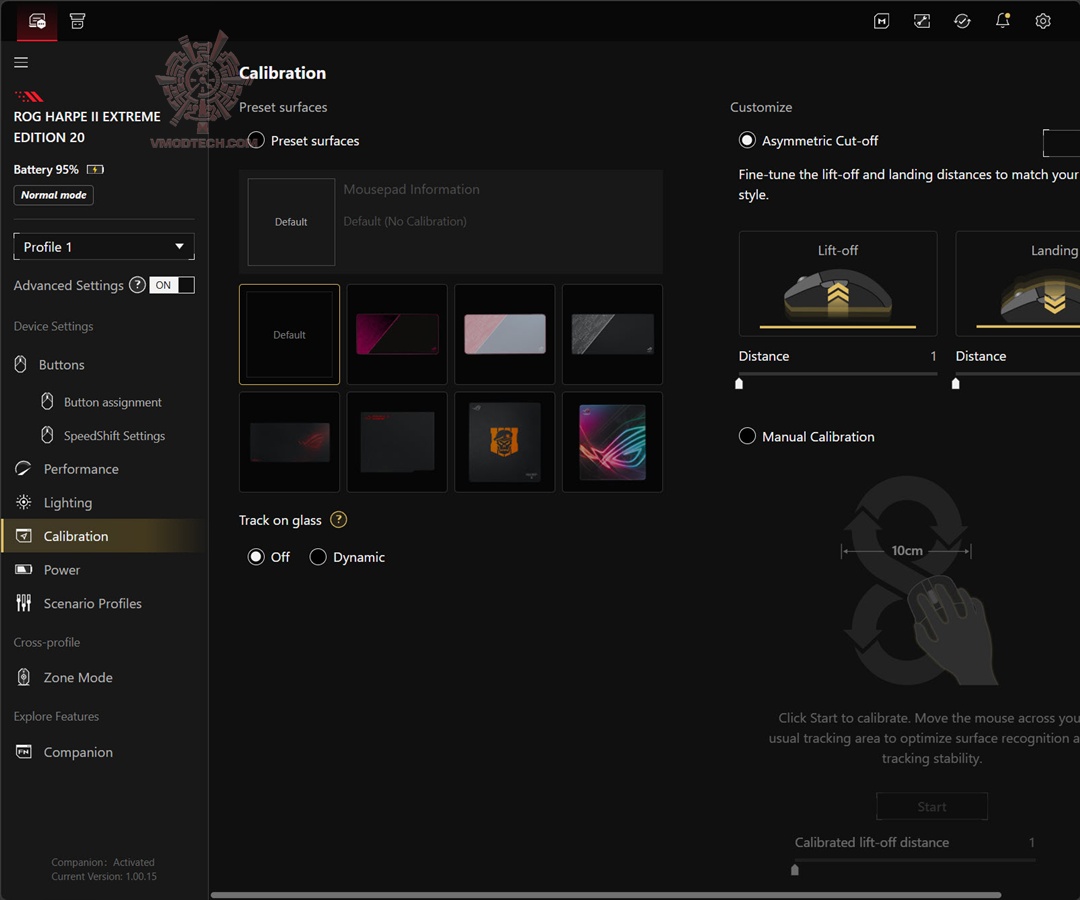The height and width of the screenshot is (900, 1080).
Task: Adjust the Landing Distance slider handle
Action: (x=955, y=384)
